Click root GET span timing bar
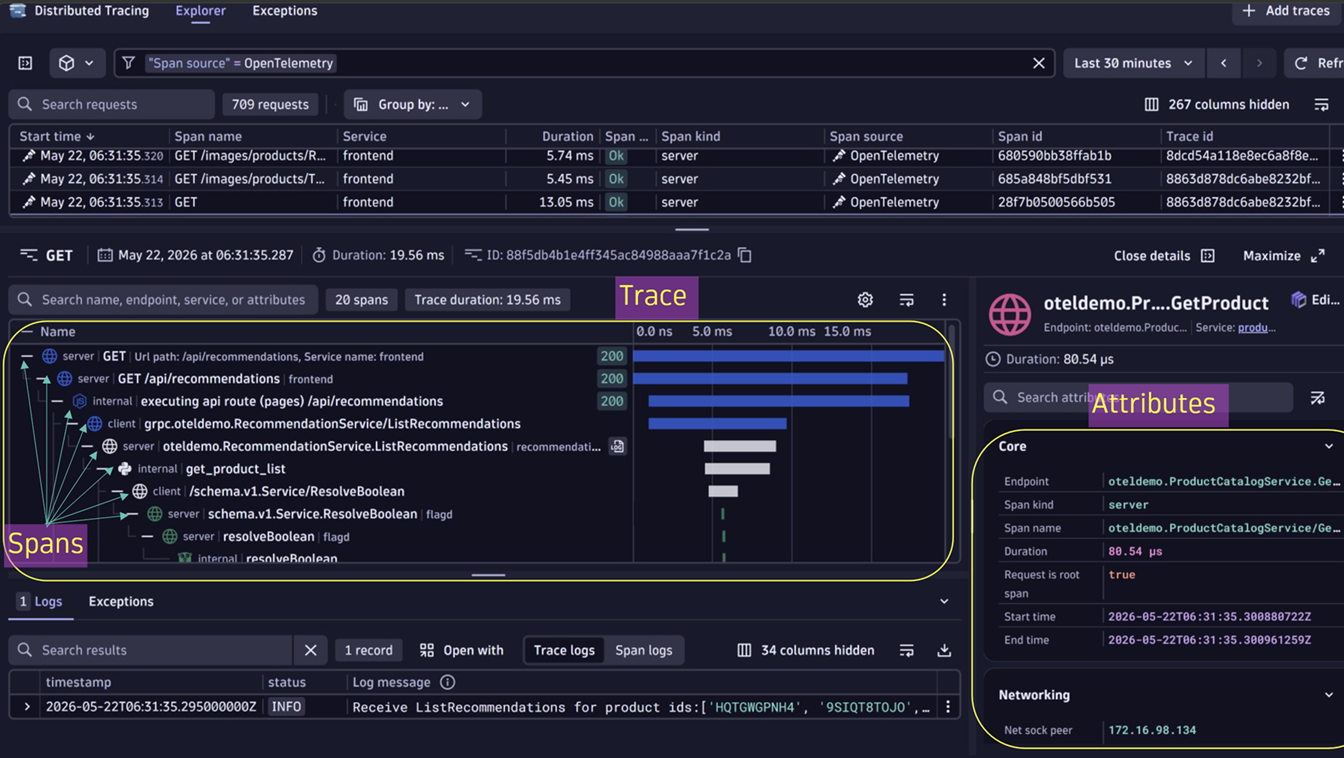 click(788, 356)
